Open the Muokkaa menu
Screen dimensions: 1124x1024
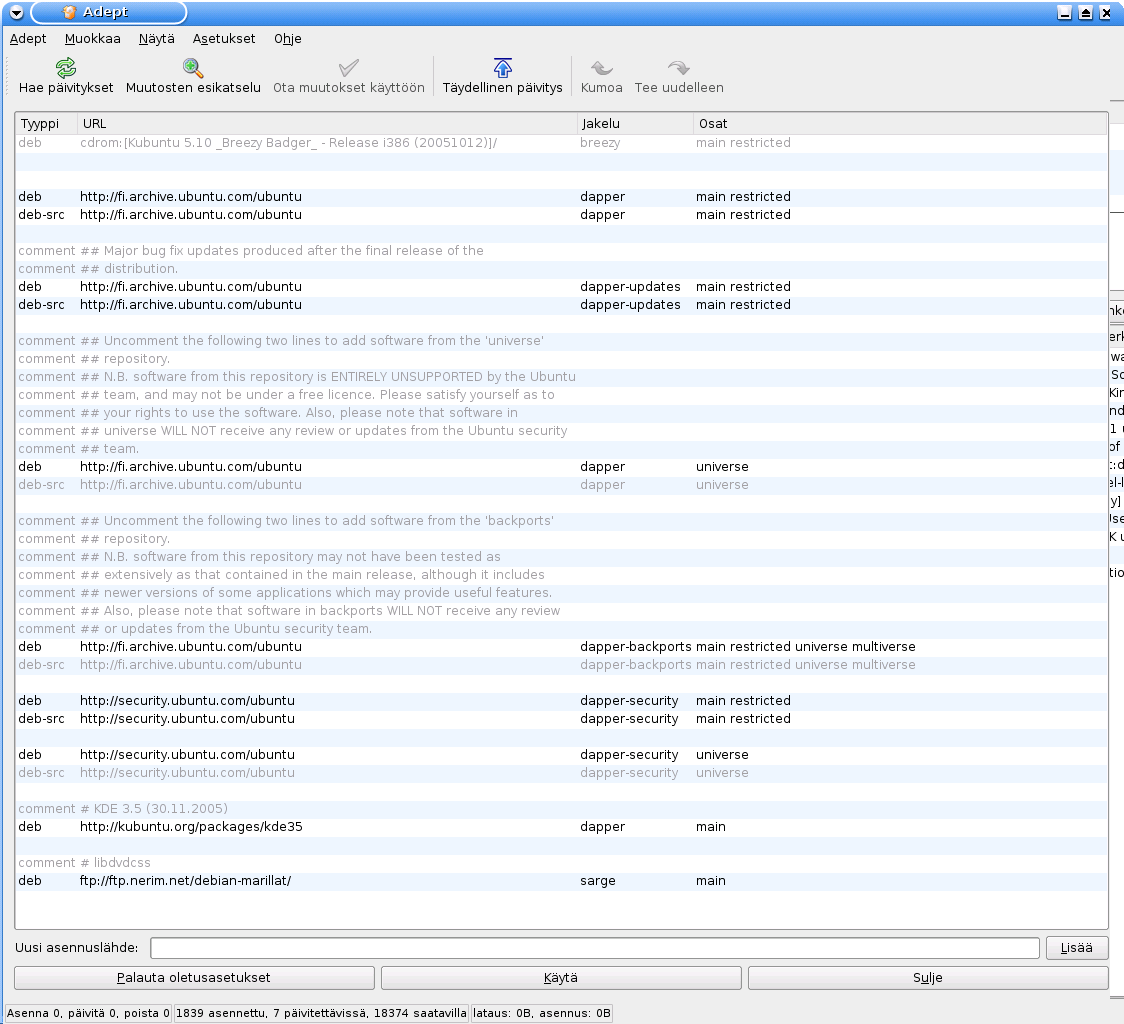[x=93, y=39]
